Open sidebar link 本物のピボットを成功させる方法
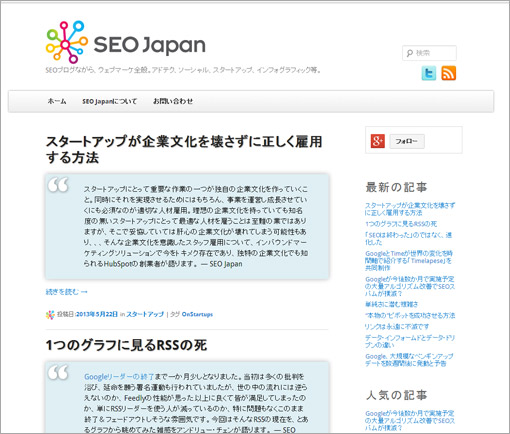510x434 pixels. pos(410,315)
